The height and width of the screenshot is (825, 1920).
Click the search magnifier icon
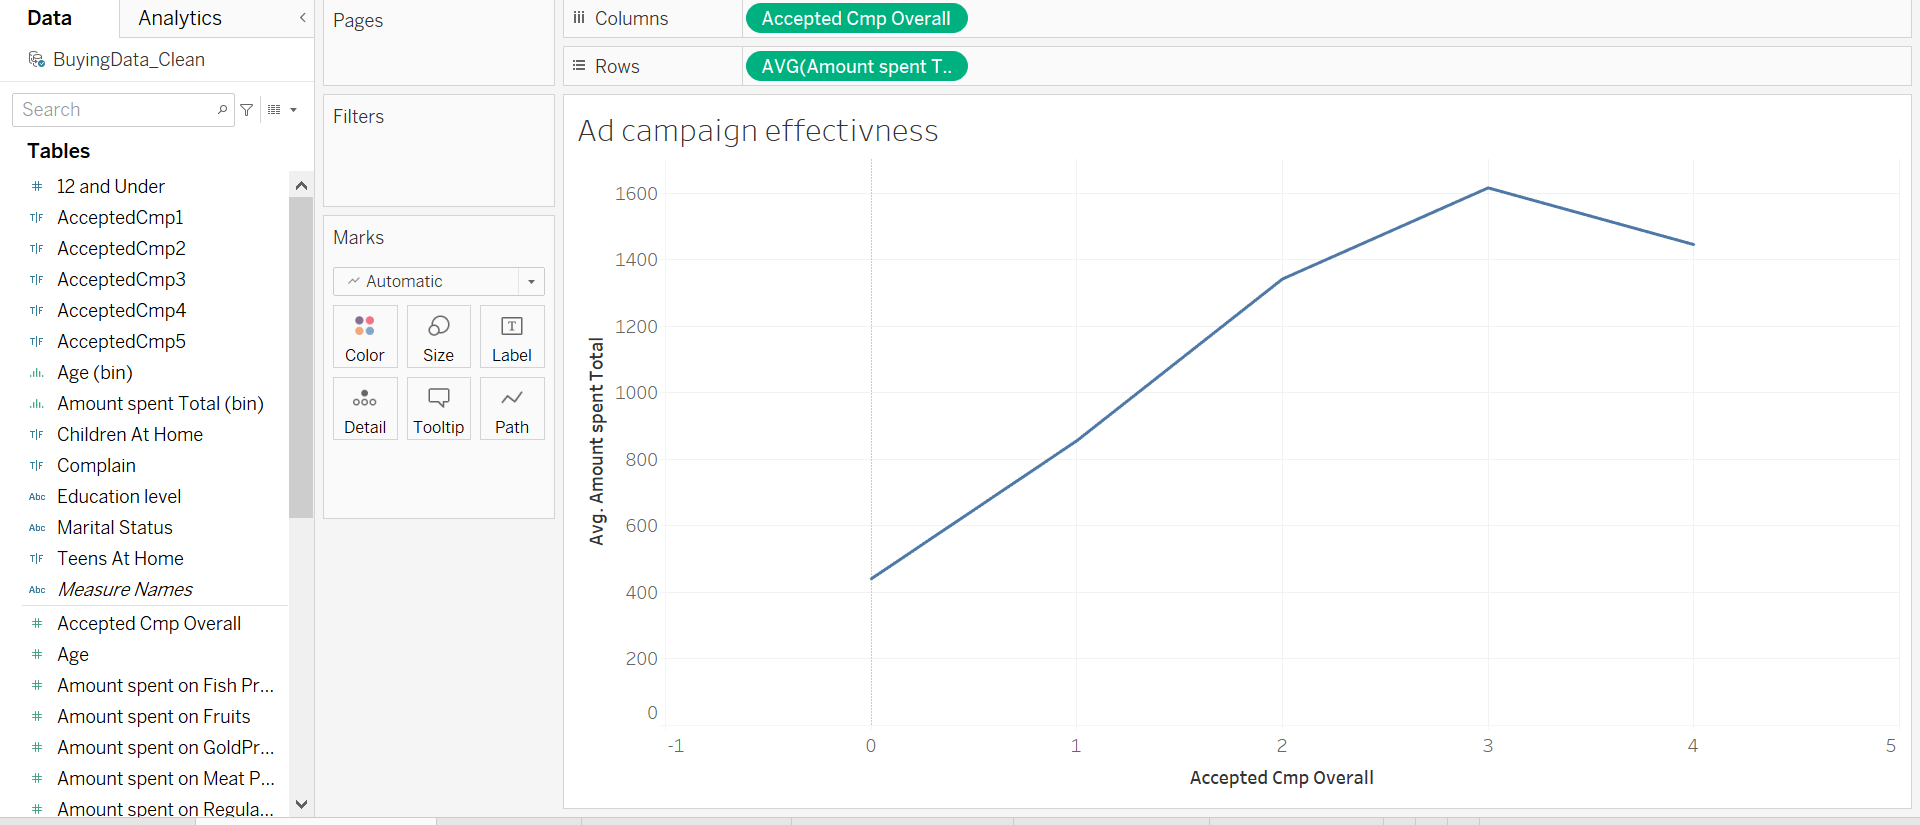coord(222,110)
